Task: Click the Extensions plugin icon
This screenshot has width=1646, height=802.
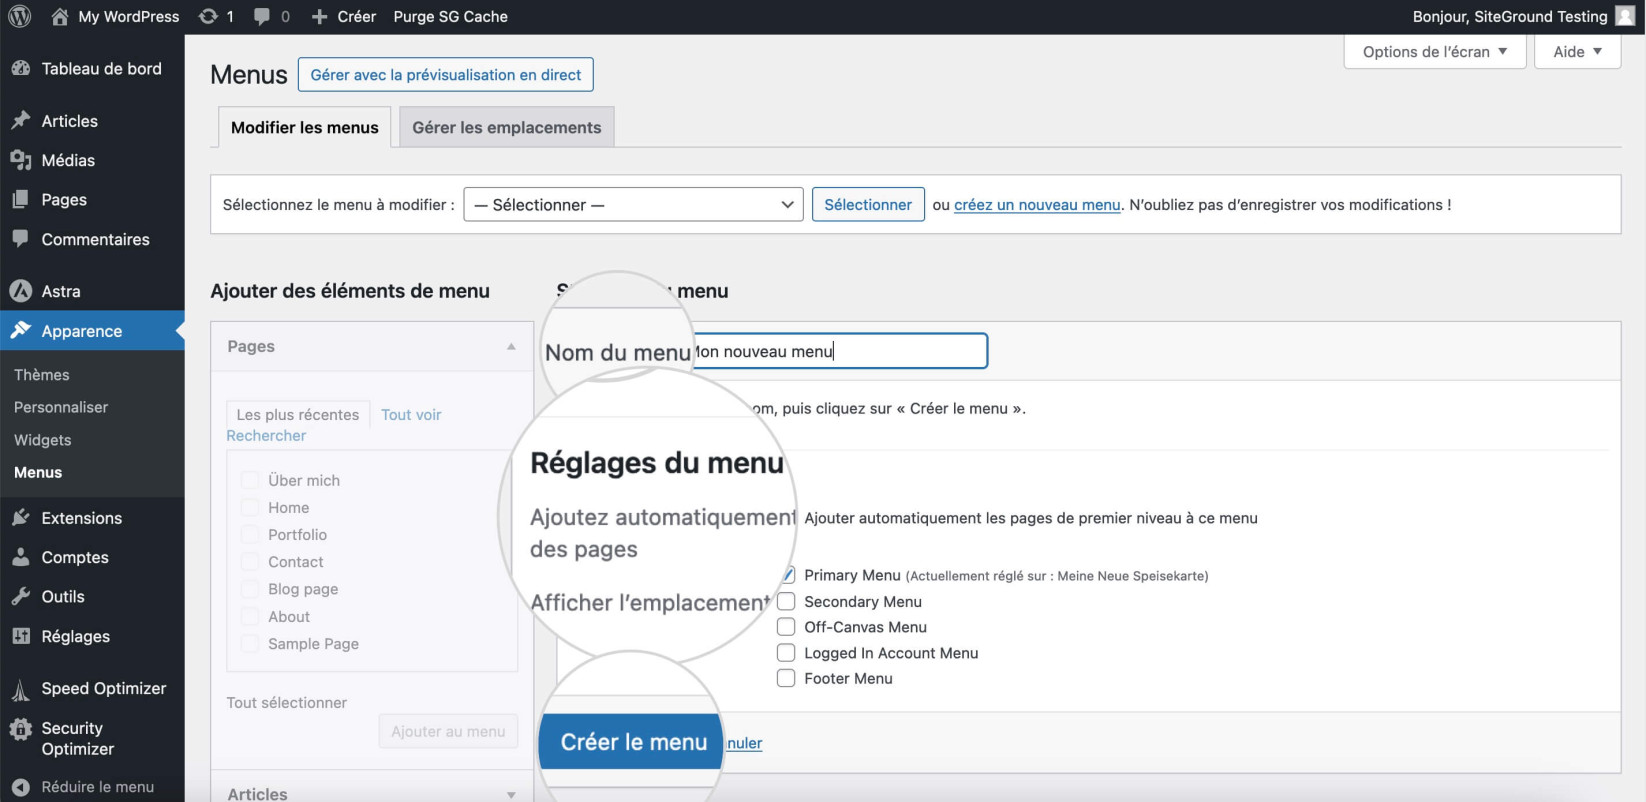Action: [21, 518]
